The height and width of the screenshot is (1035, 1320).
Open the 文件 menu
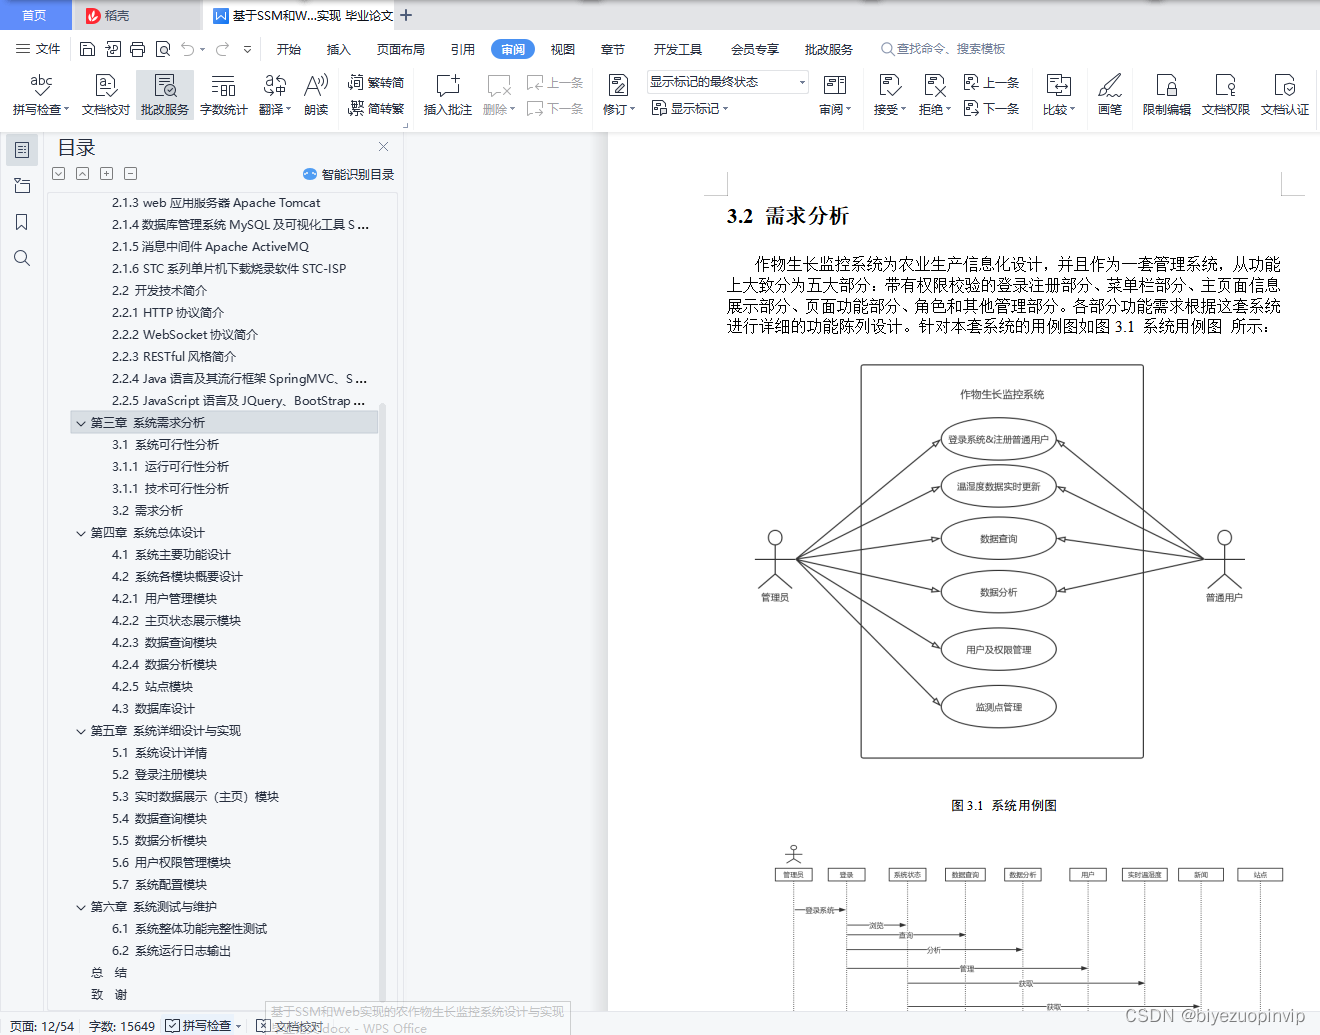tap(38, 48)
